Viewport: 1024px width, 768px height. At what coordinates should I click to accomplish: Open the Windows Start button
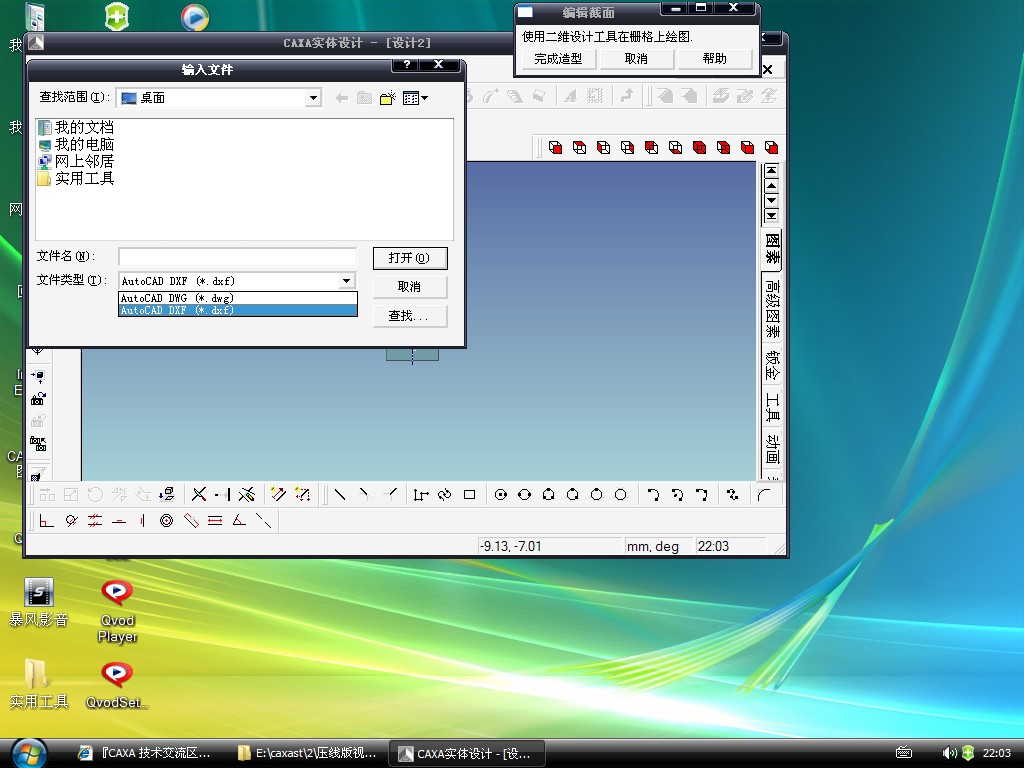pyautogui.click(x=29, y=754)
